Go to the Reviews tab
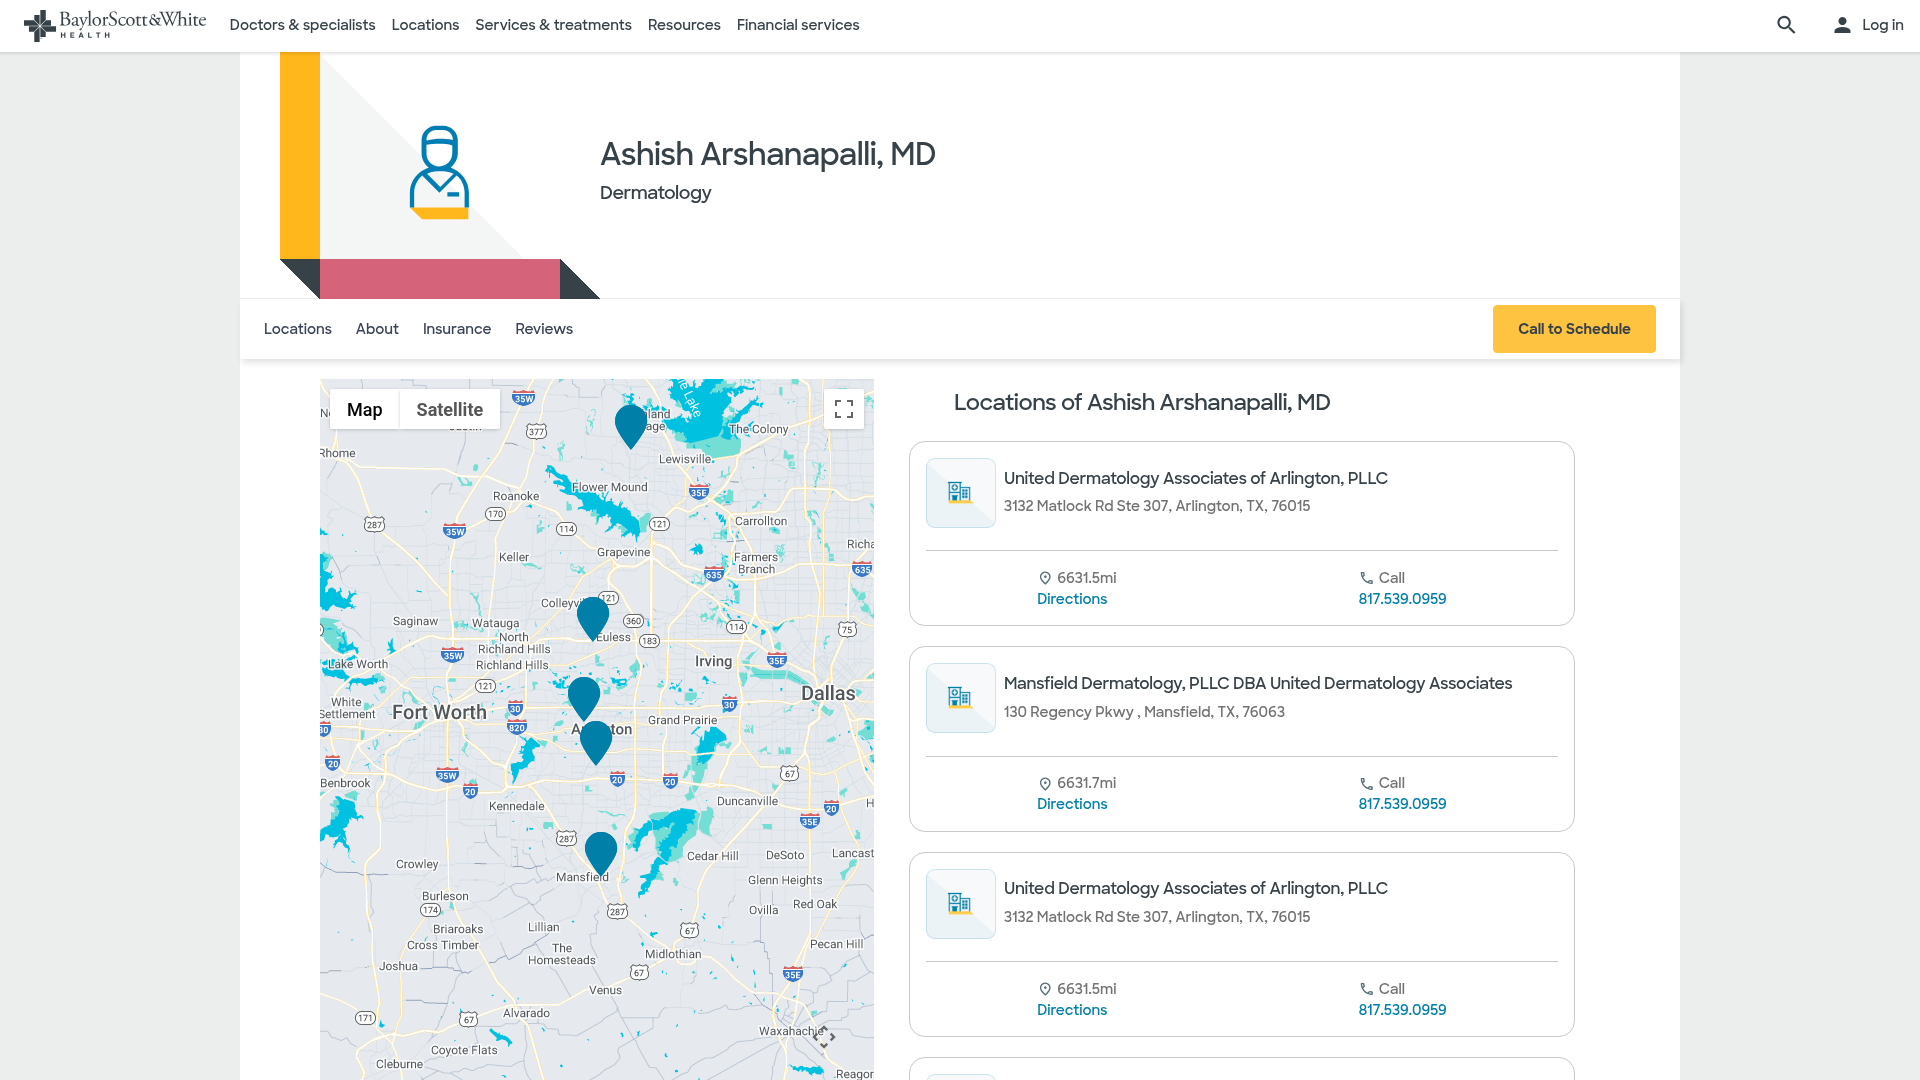The image size is (1920, 1080). 543,329
